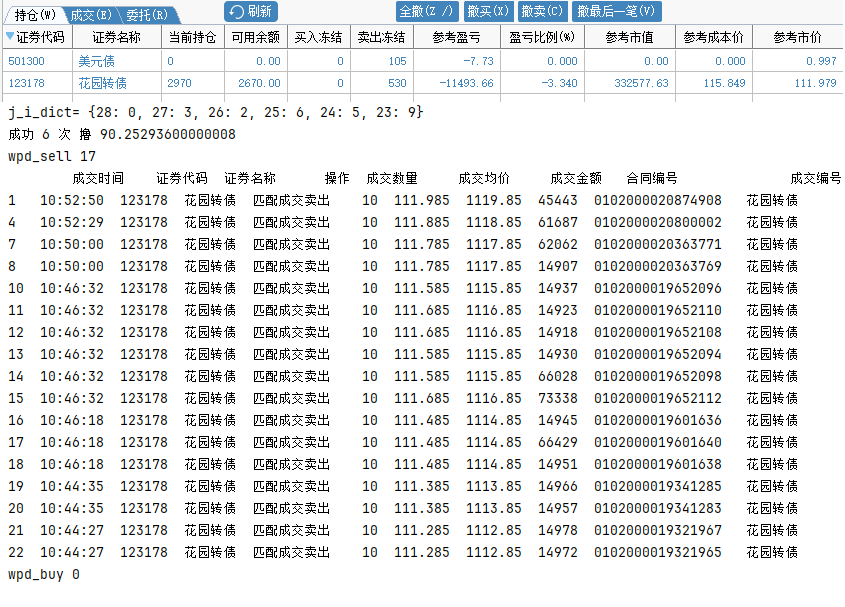Click market price 0.997
Screen dimensions: 845x607
(x=821, y=61)
